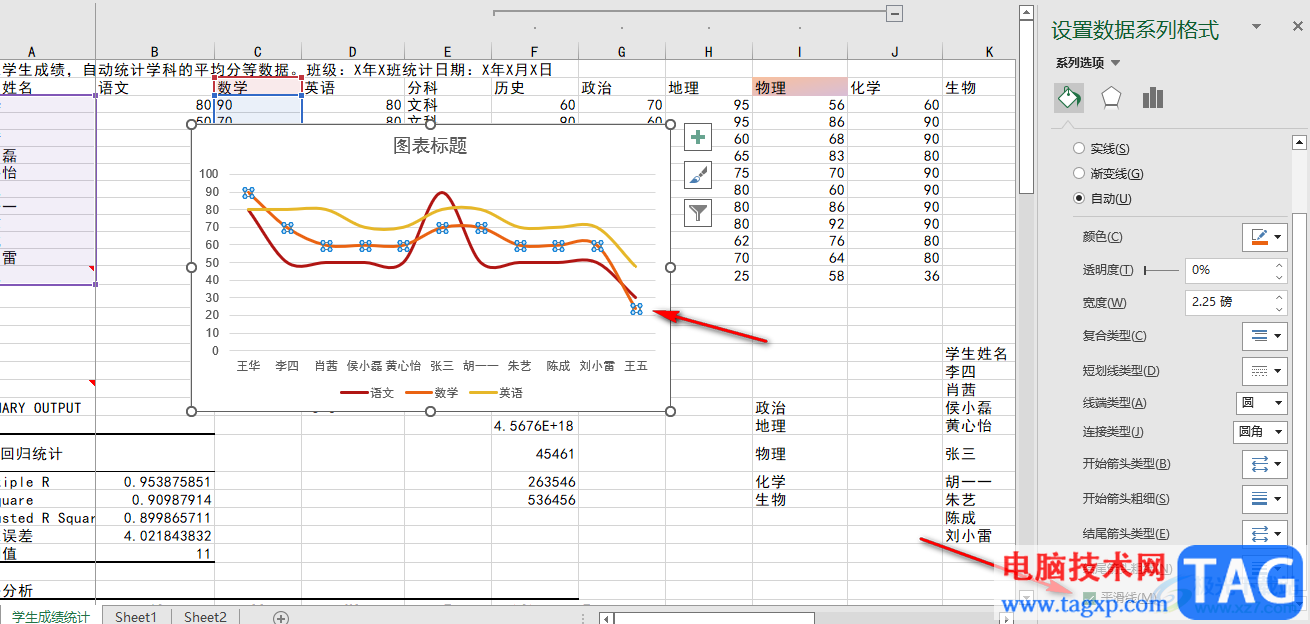Add a new sheet with plus button

pos(281,618)
